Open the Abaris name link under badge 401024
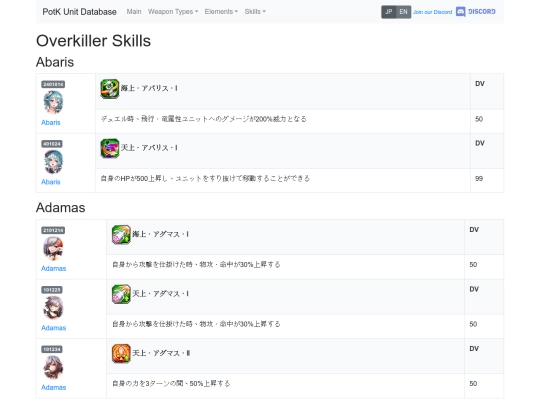The height and width of the screenshot is (405, 540). point(51,182)
